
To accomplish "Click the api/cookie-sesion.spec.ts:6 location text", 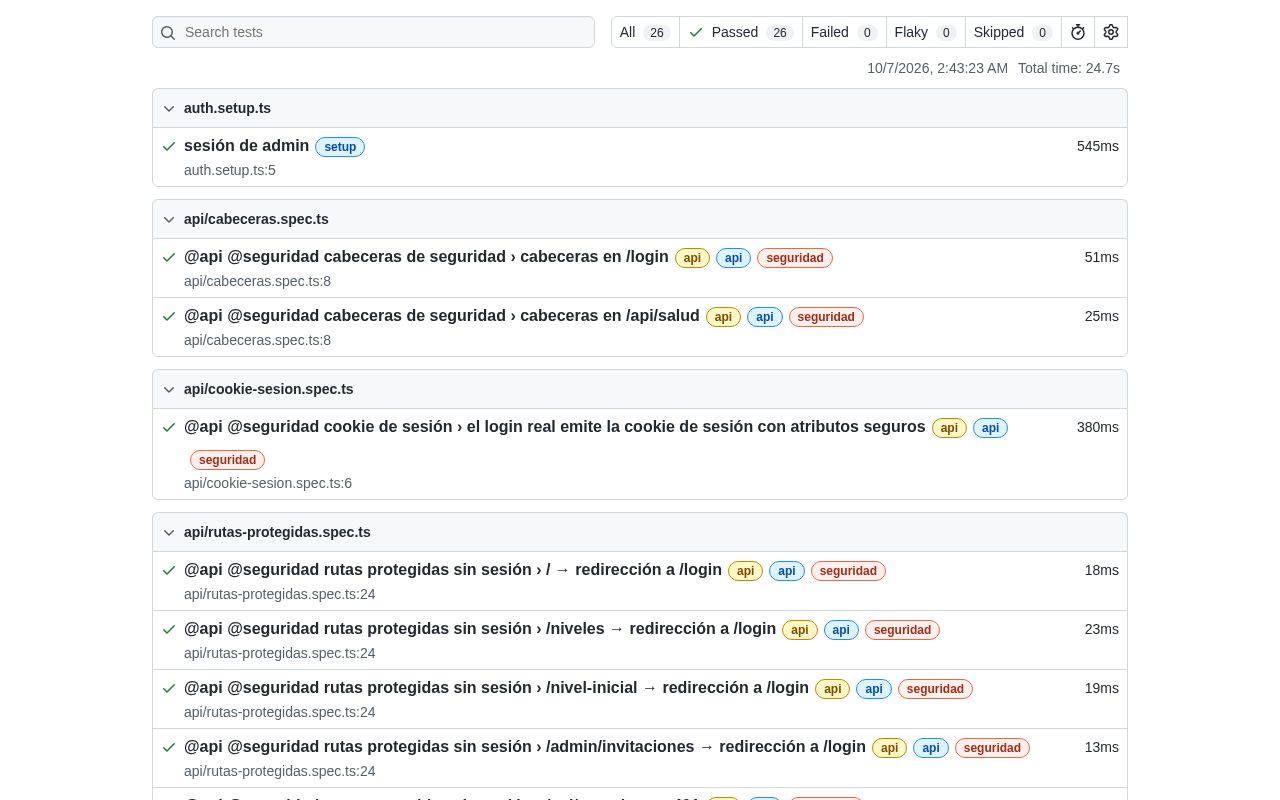I will tap(268, 483).
